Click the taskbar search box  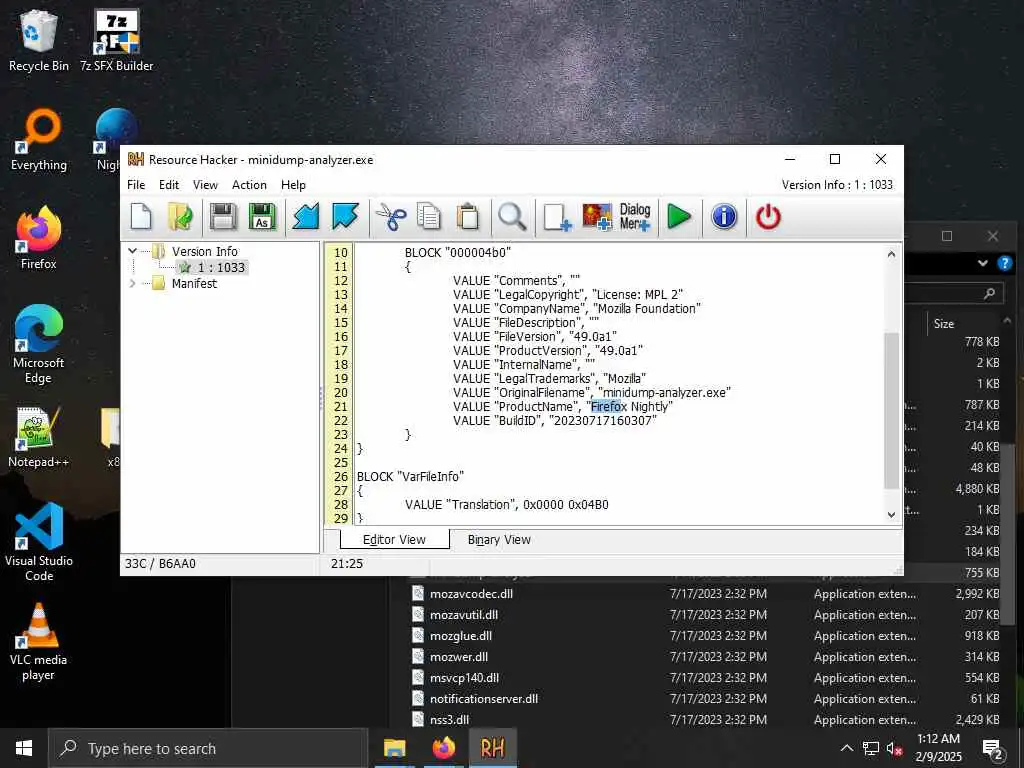[x=208, y=748]
